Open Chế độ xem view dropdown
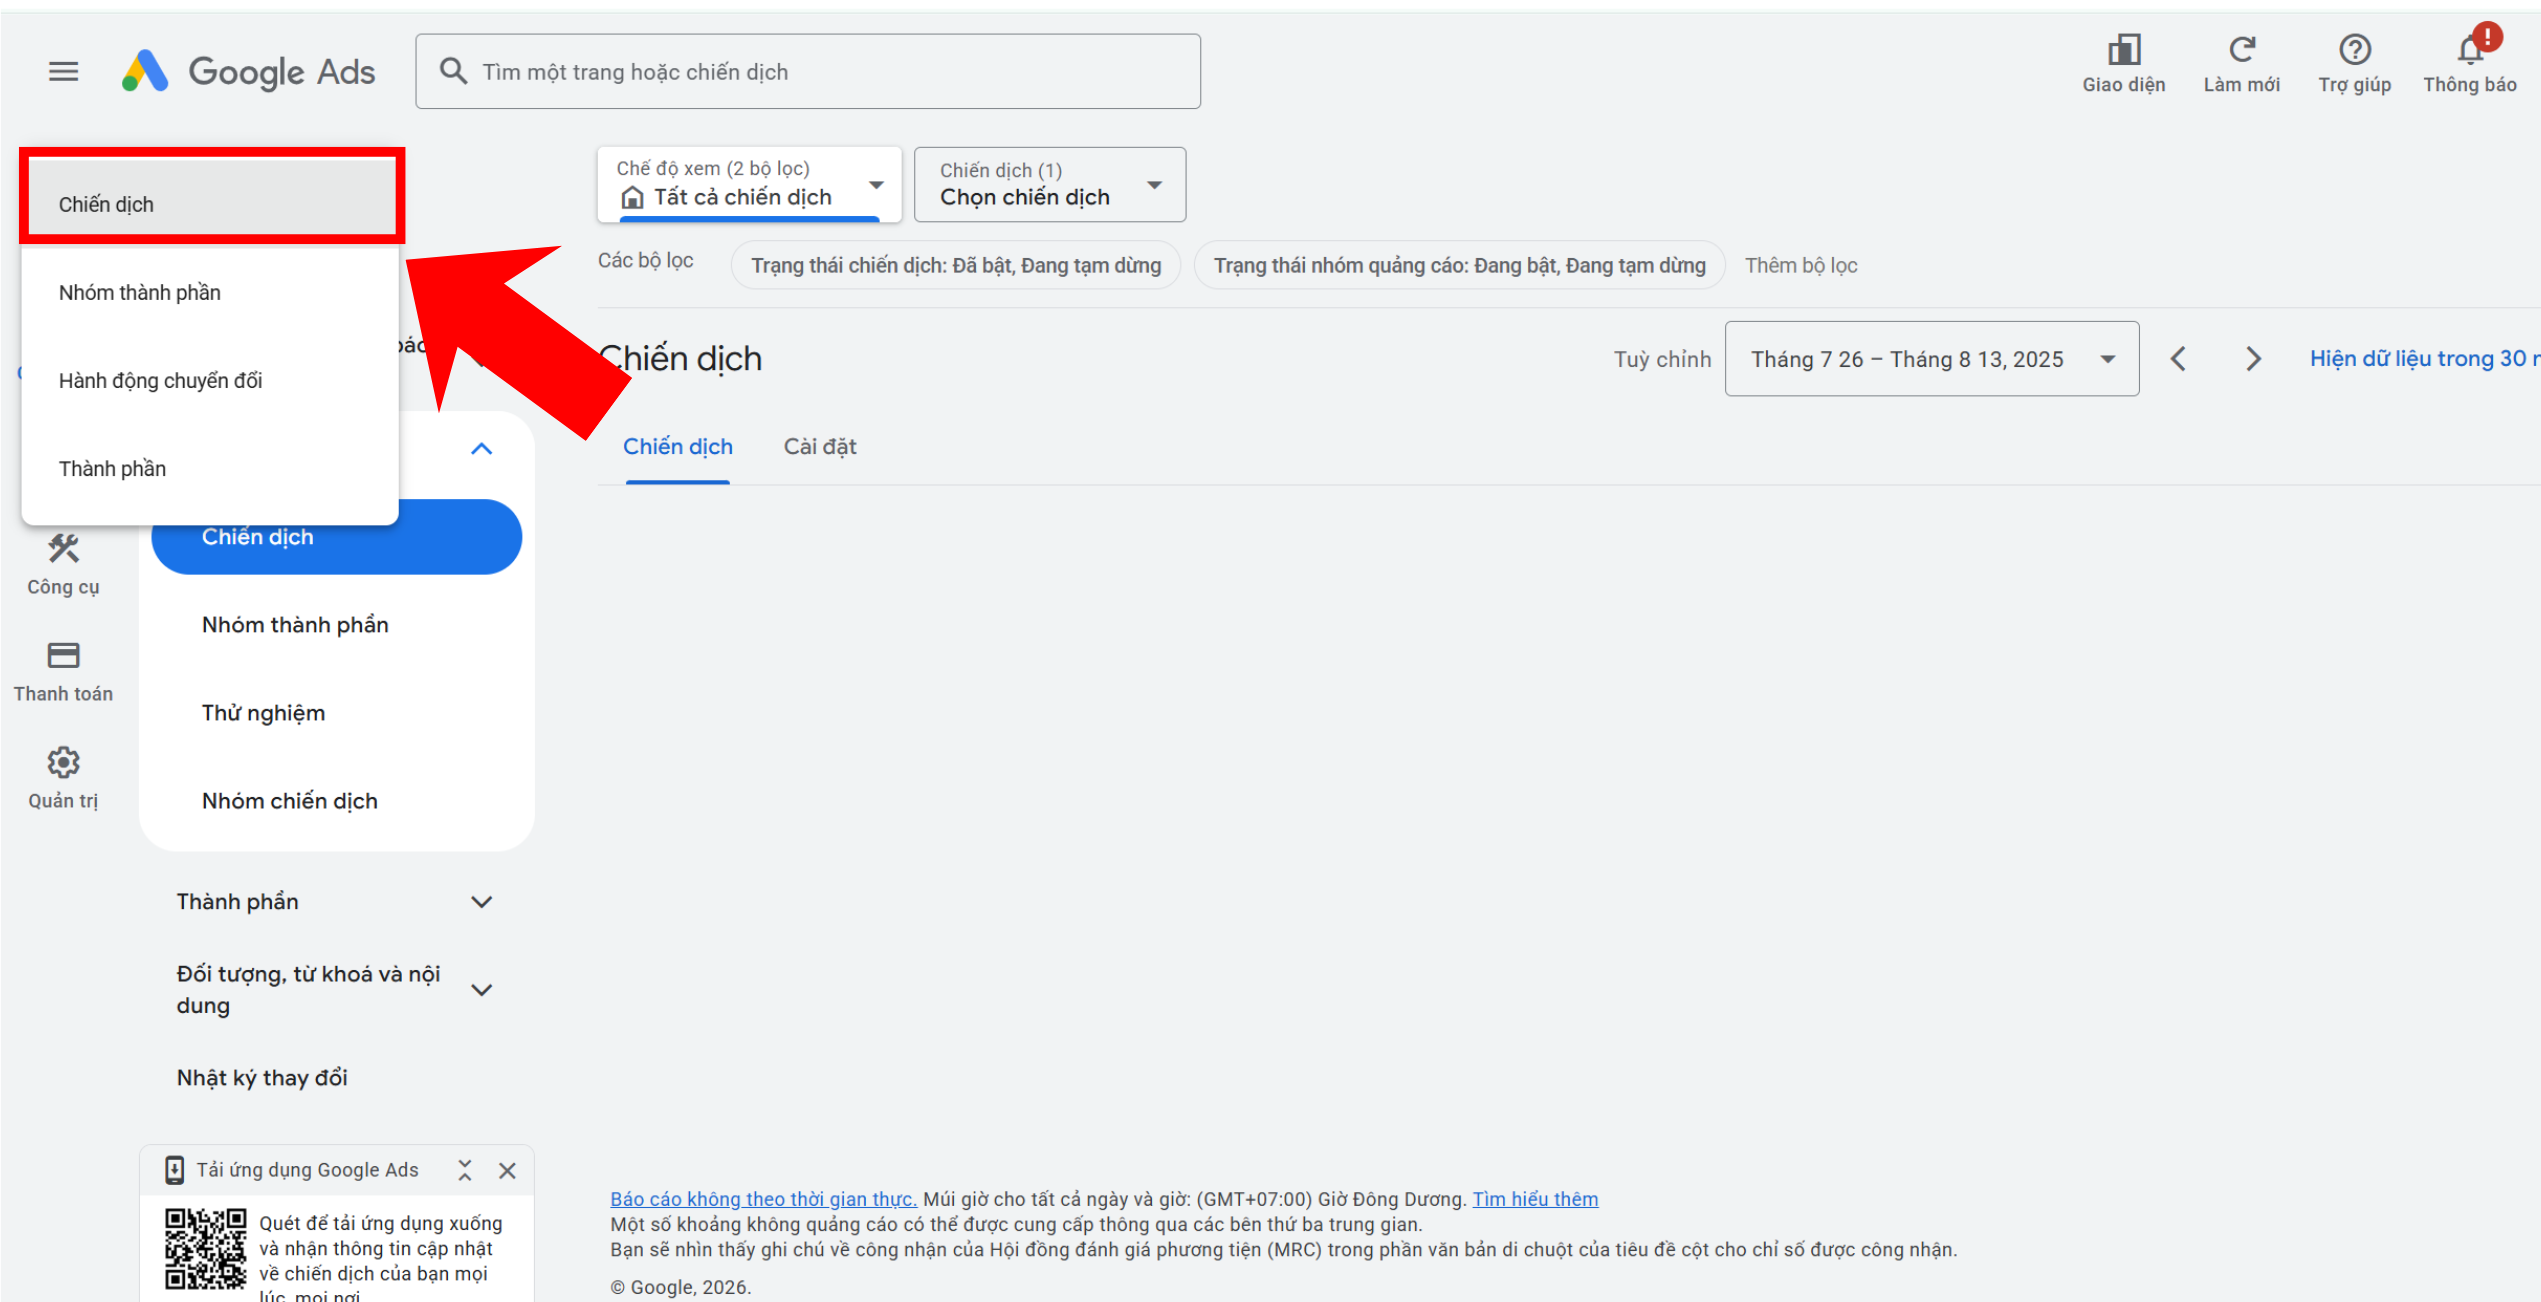The width and height of the screenshot is (2541, 1302). 749,184
